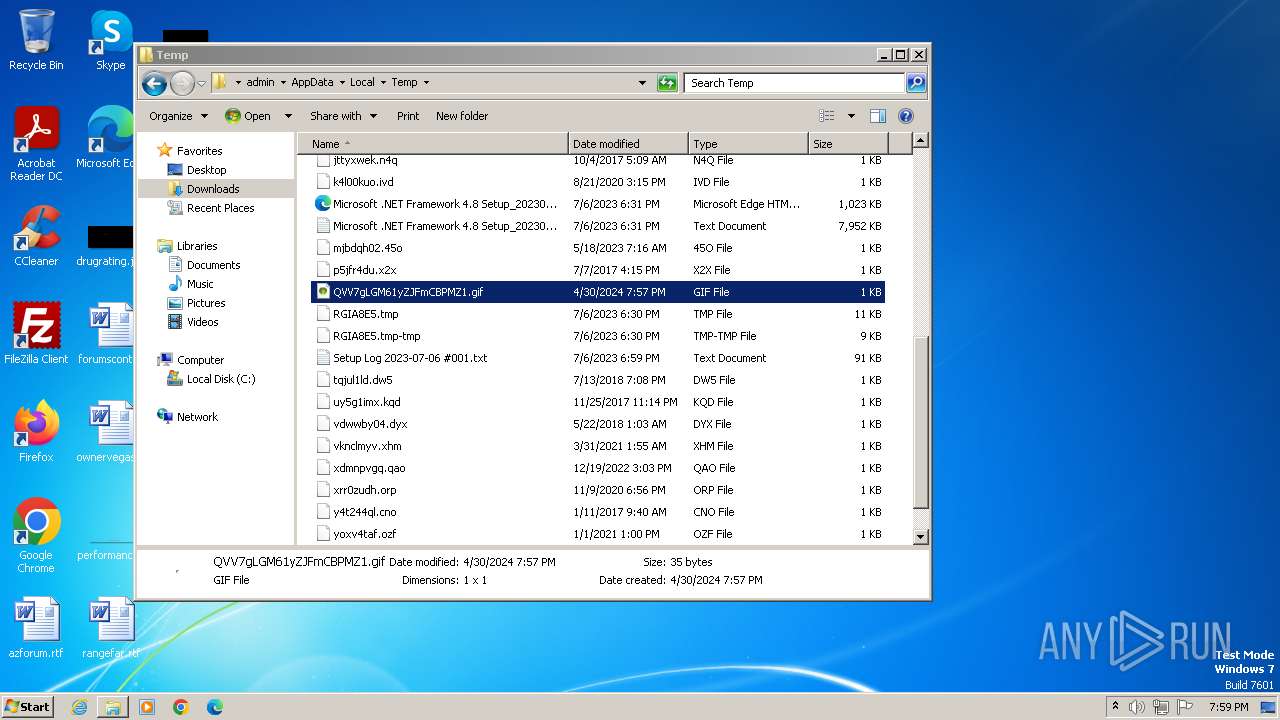Open Google Chrome desktop icon
Image resolution: width=1280 pixels, height=720 pixels.
pos(36,535)
